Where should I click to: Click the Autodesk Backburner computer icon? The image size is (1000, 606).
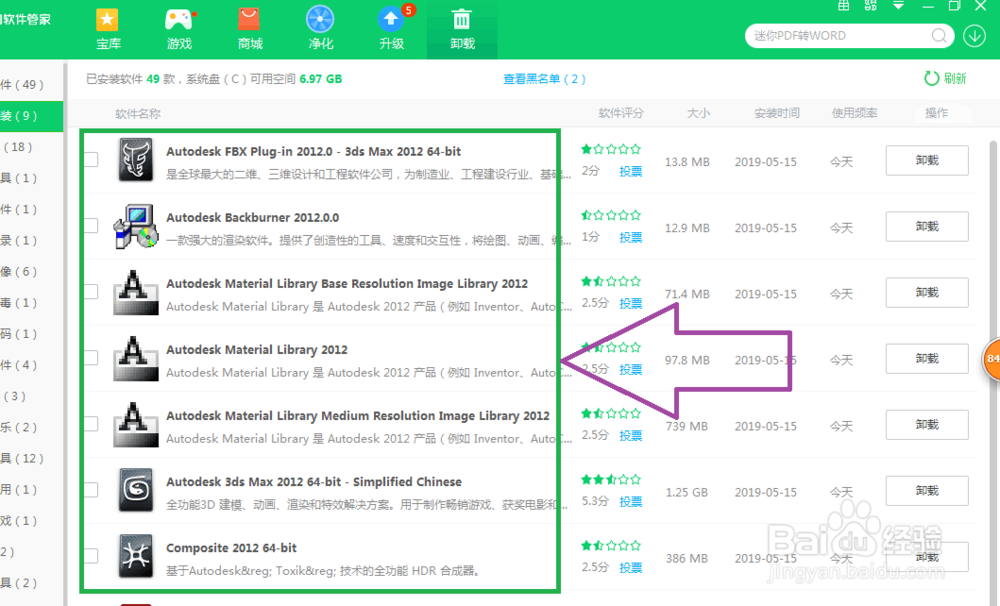(136, 226)
